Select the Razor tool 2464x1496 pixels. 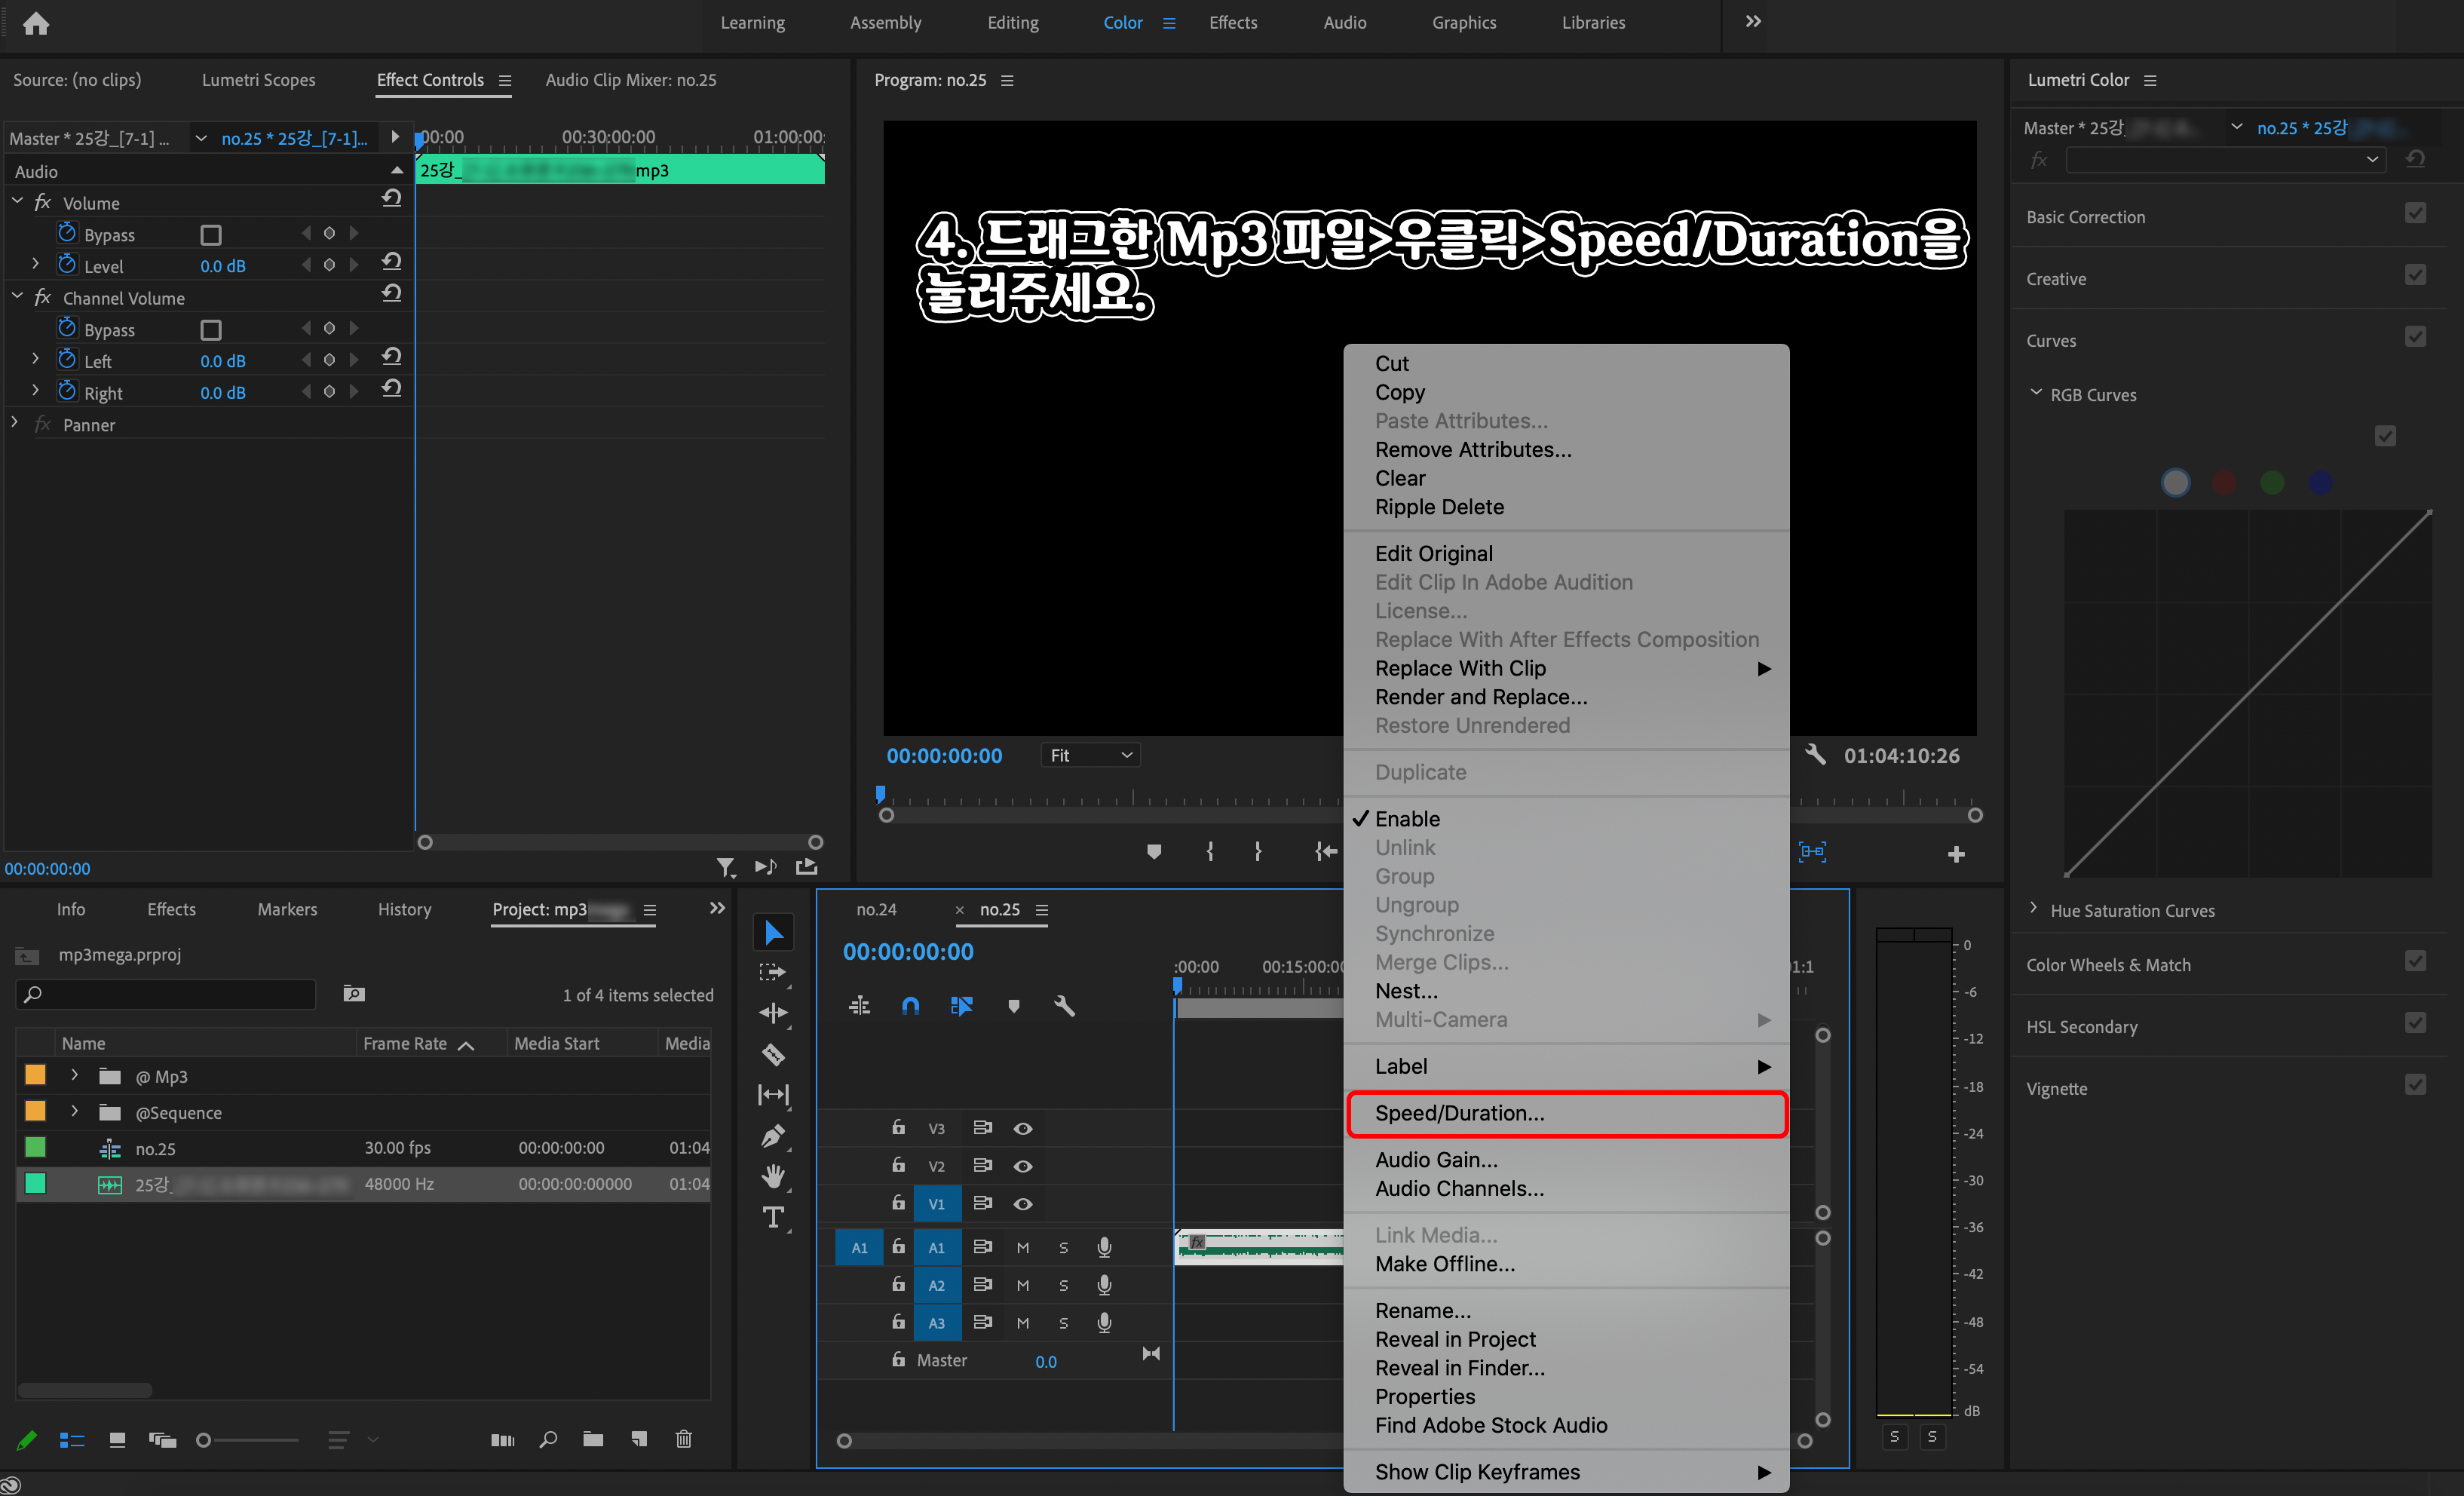(x=773, y=1054)
